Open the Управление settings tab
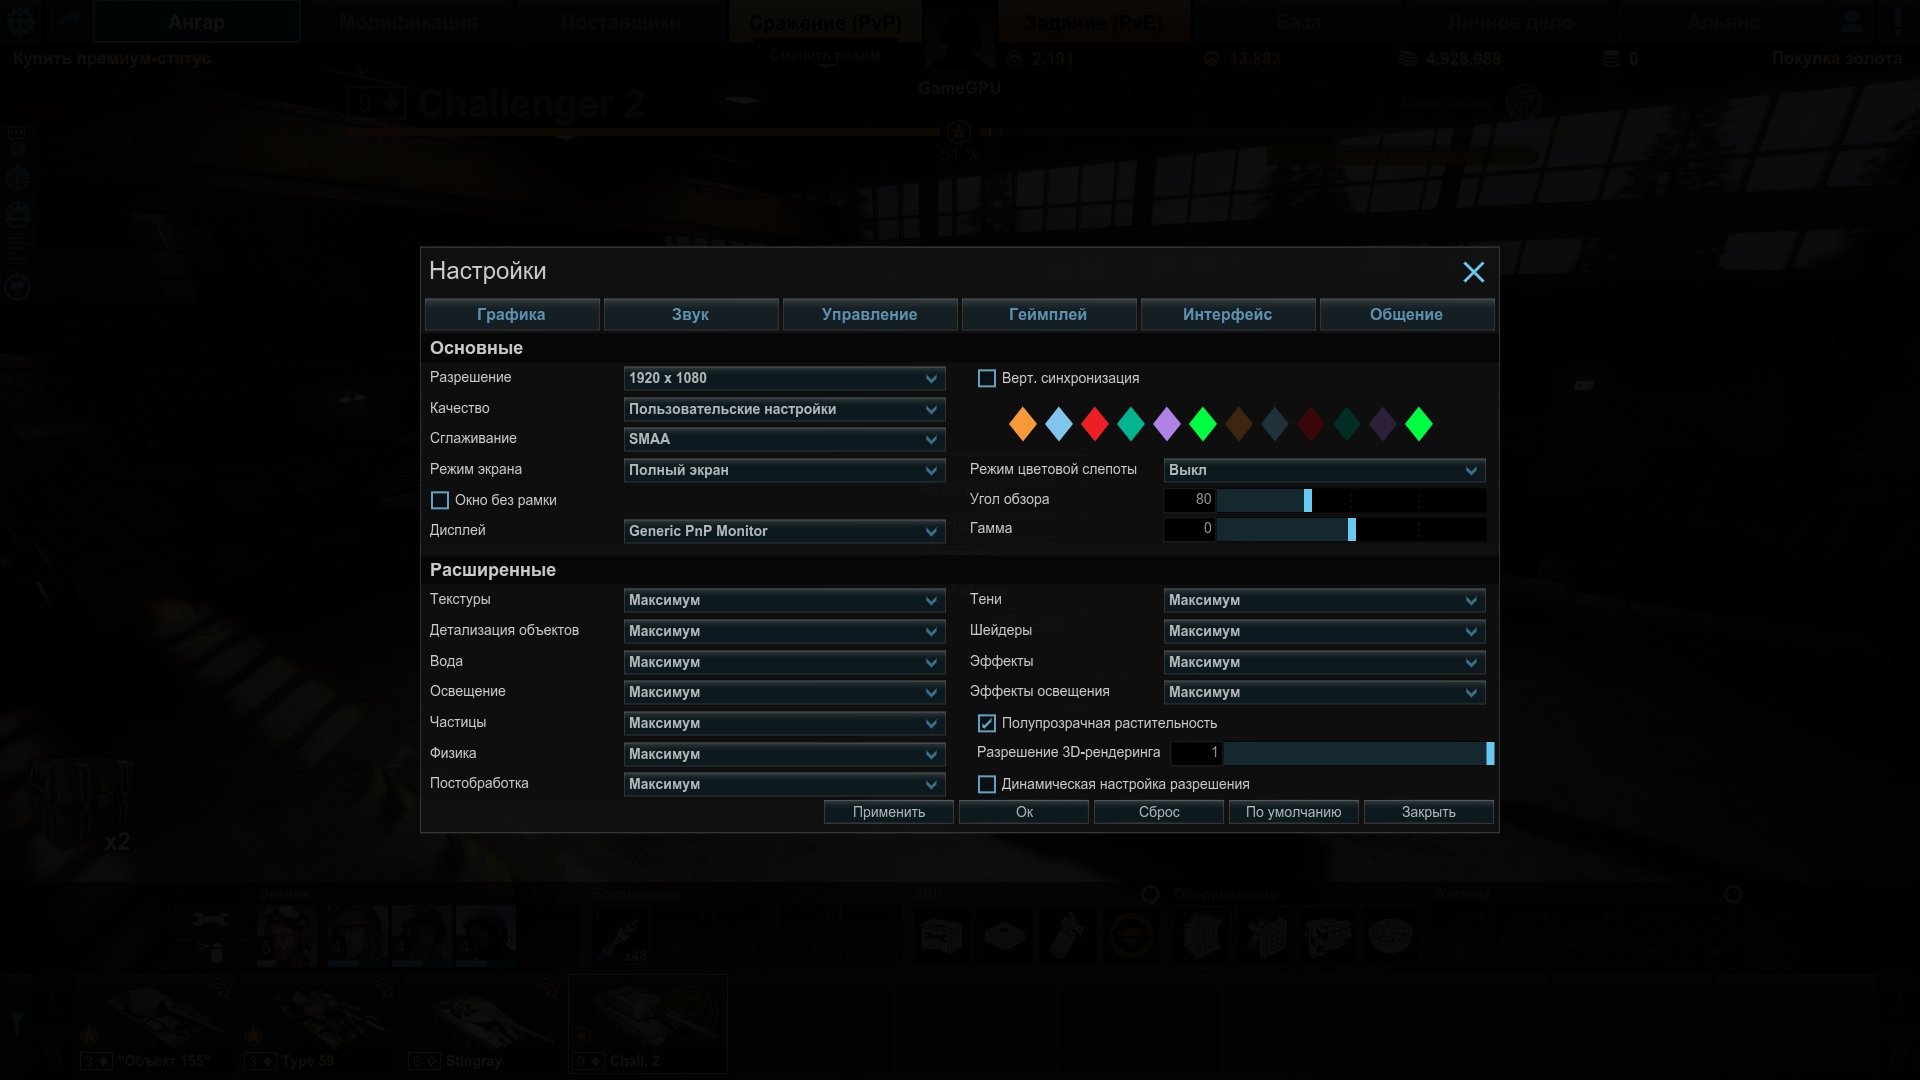The width and height of the screenshot is (1920, 1080). pos(869,314)
